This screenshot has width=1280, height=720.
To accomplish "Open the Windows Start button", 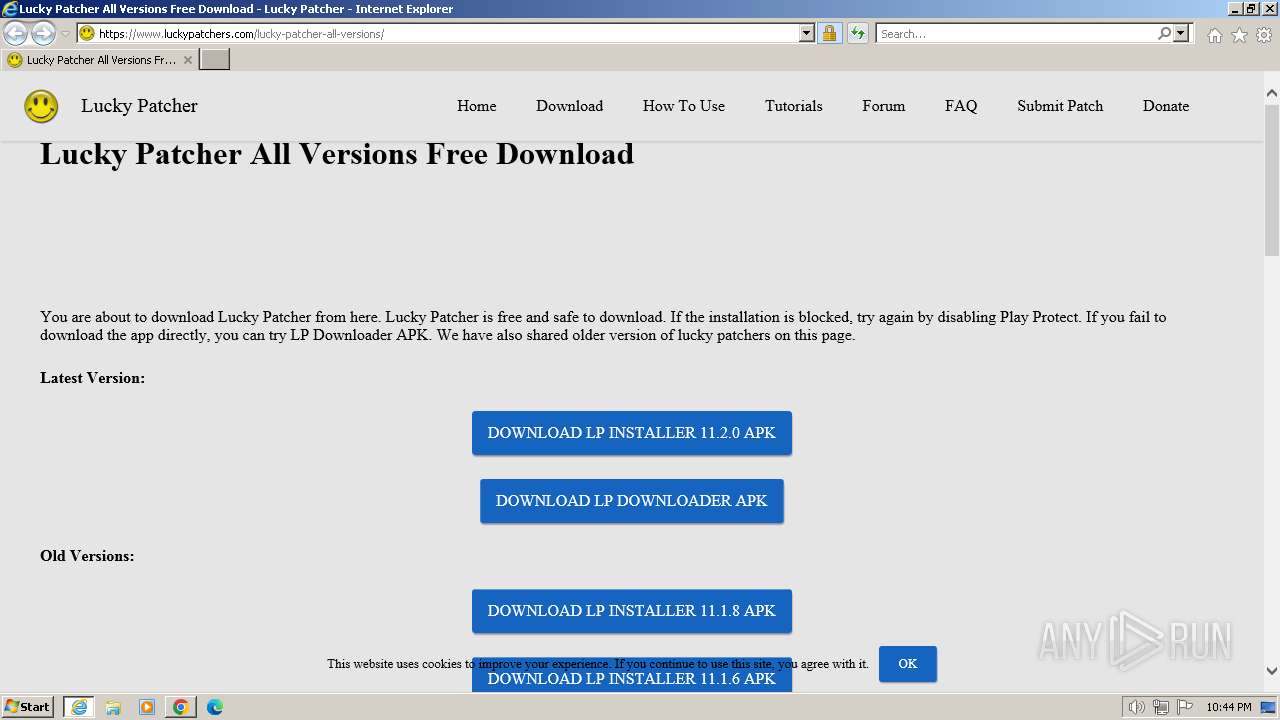I will 28,707.
